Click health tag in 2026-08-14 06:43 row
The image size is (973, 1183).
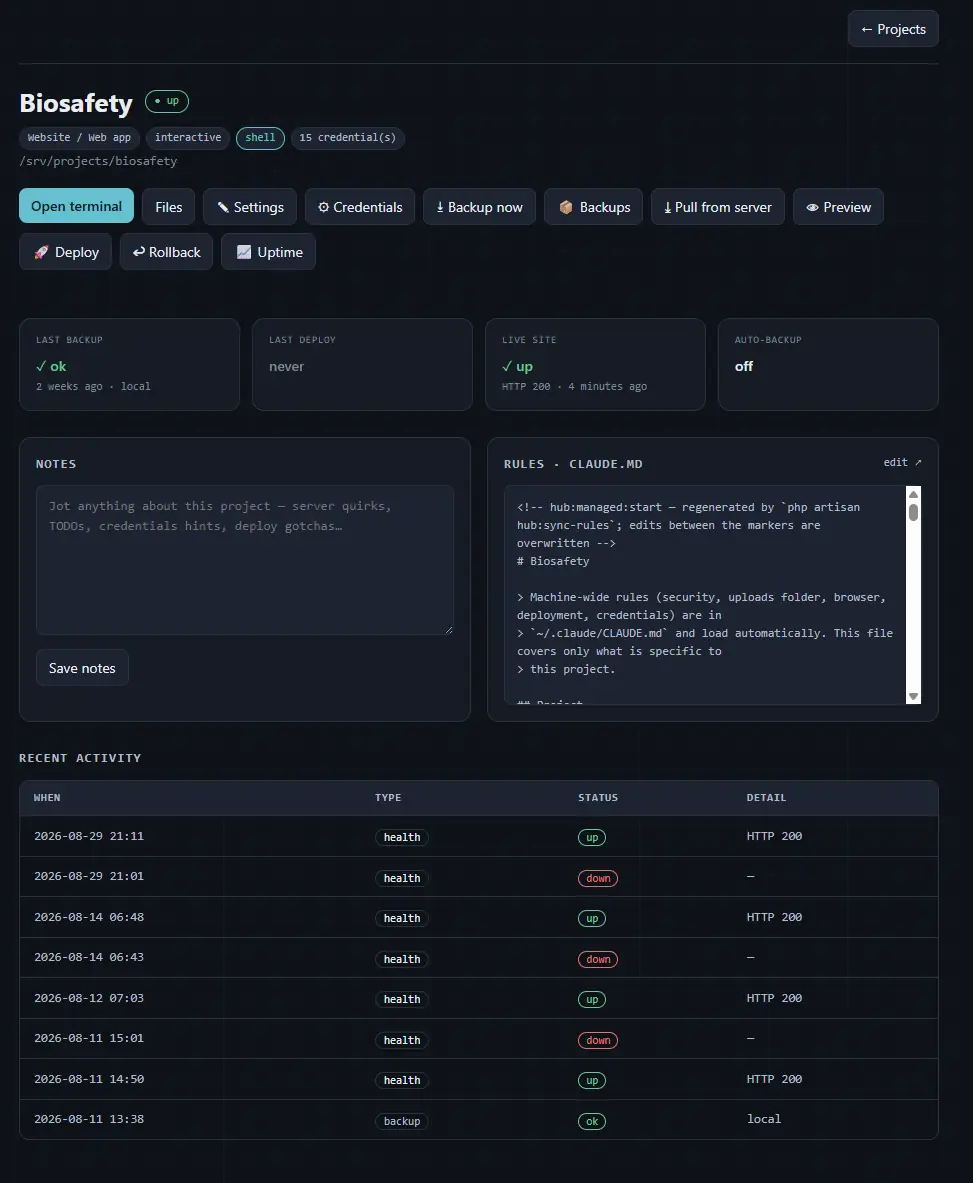[402, 959]
